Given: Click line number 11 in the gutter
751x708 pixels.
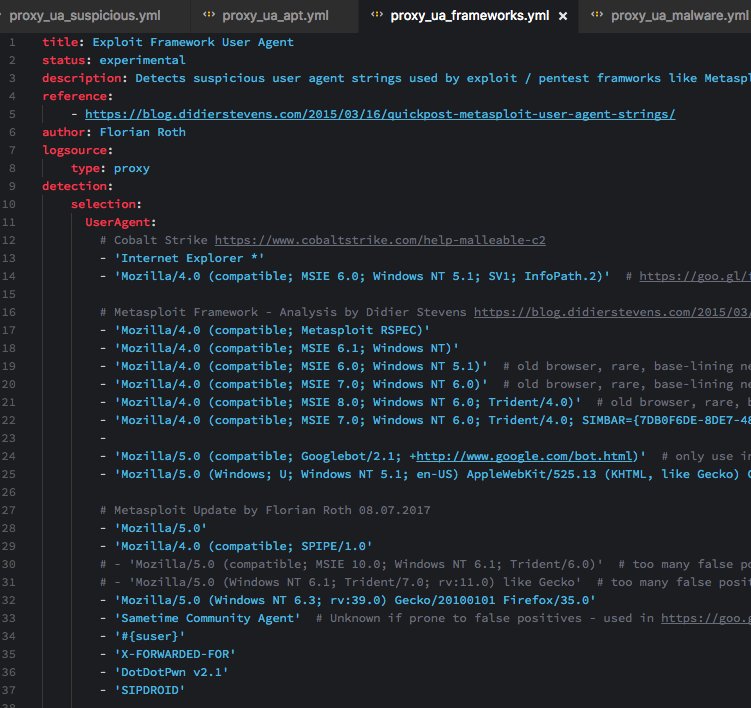Looking at the screenshot, I should point(9,222).
